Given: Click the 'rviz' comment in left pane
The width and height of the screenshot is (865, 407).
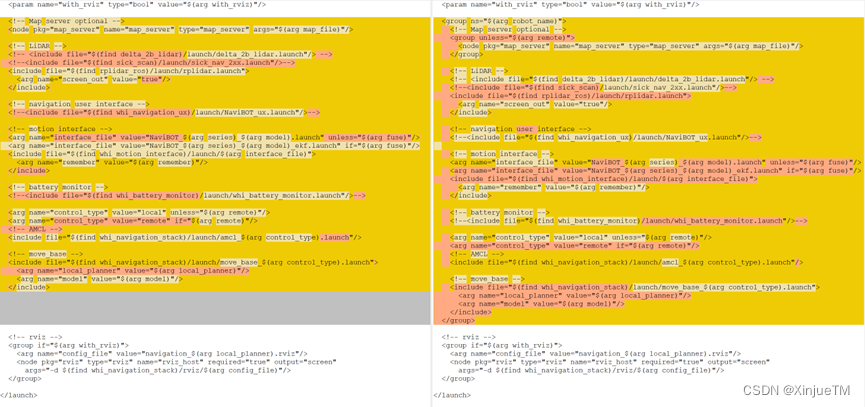Looking at the screenshot, I should point(35,337).
